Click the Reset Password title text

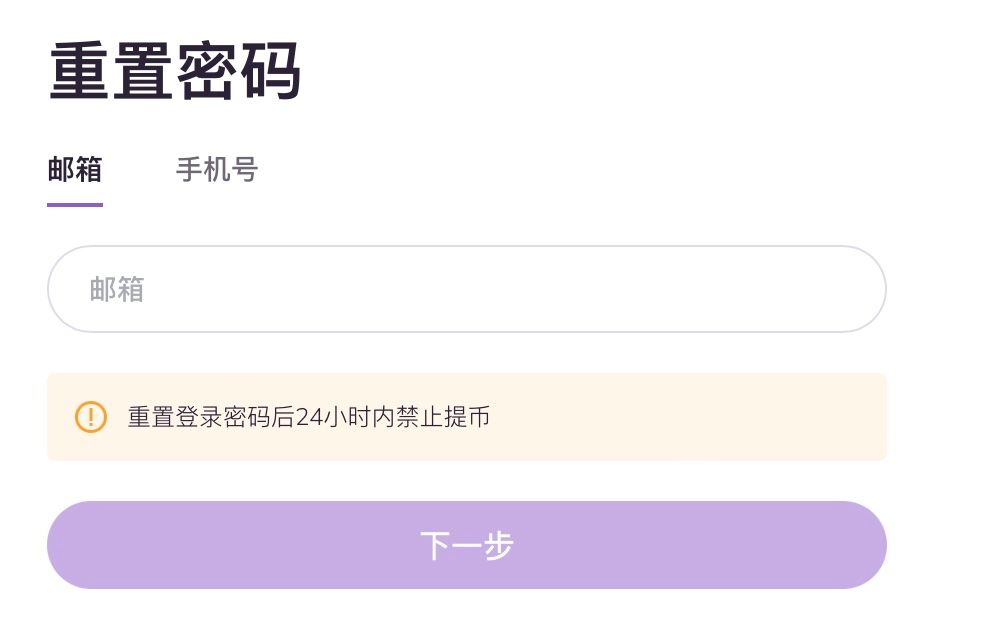point(175,72)
